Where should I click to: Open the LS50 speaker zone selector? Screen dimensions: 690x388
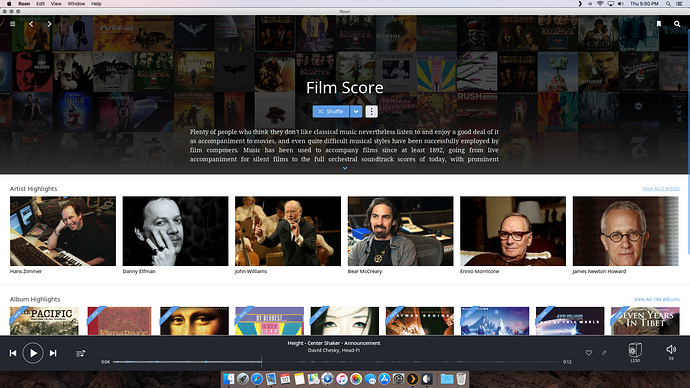tap(635, 352)
